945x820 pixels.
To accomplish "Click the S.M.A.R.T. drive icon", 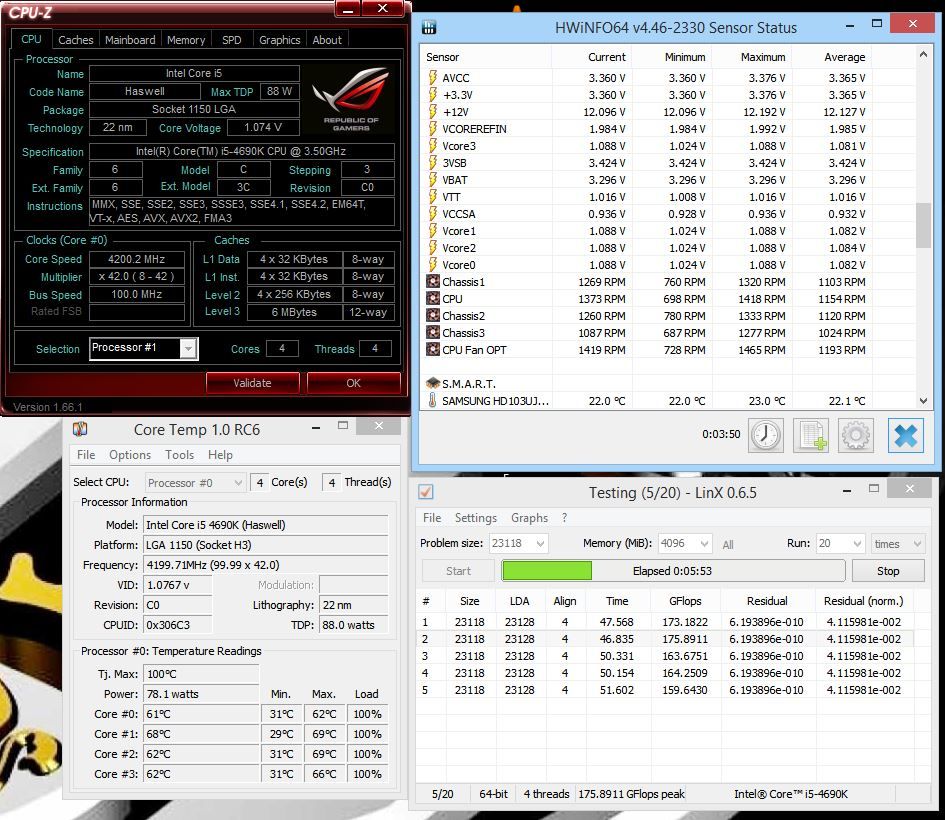I will [433, 383].
